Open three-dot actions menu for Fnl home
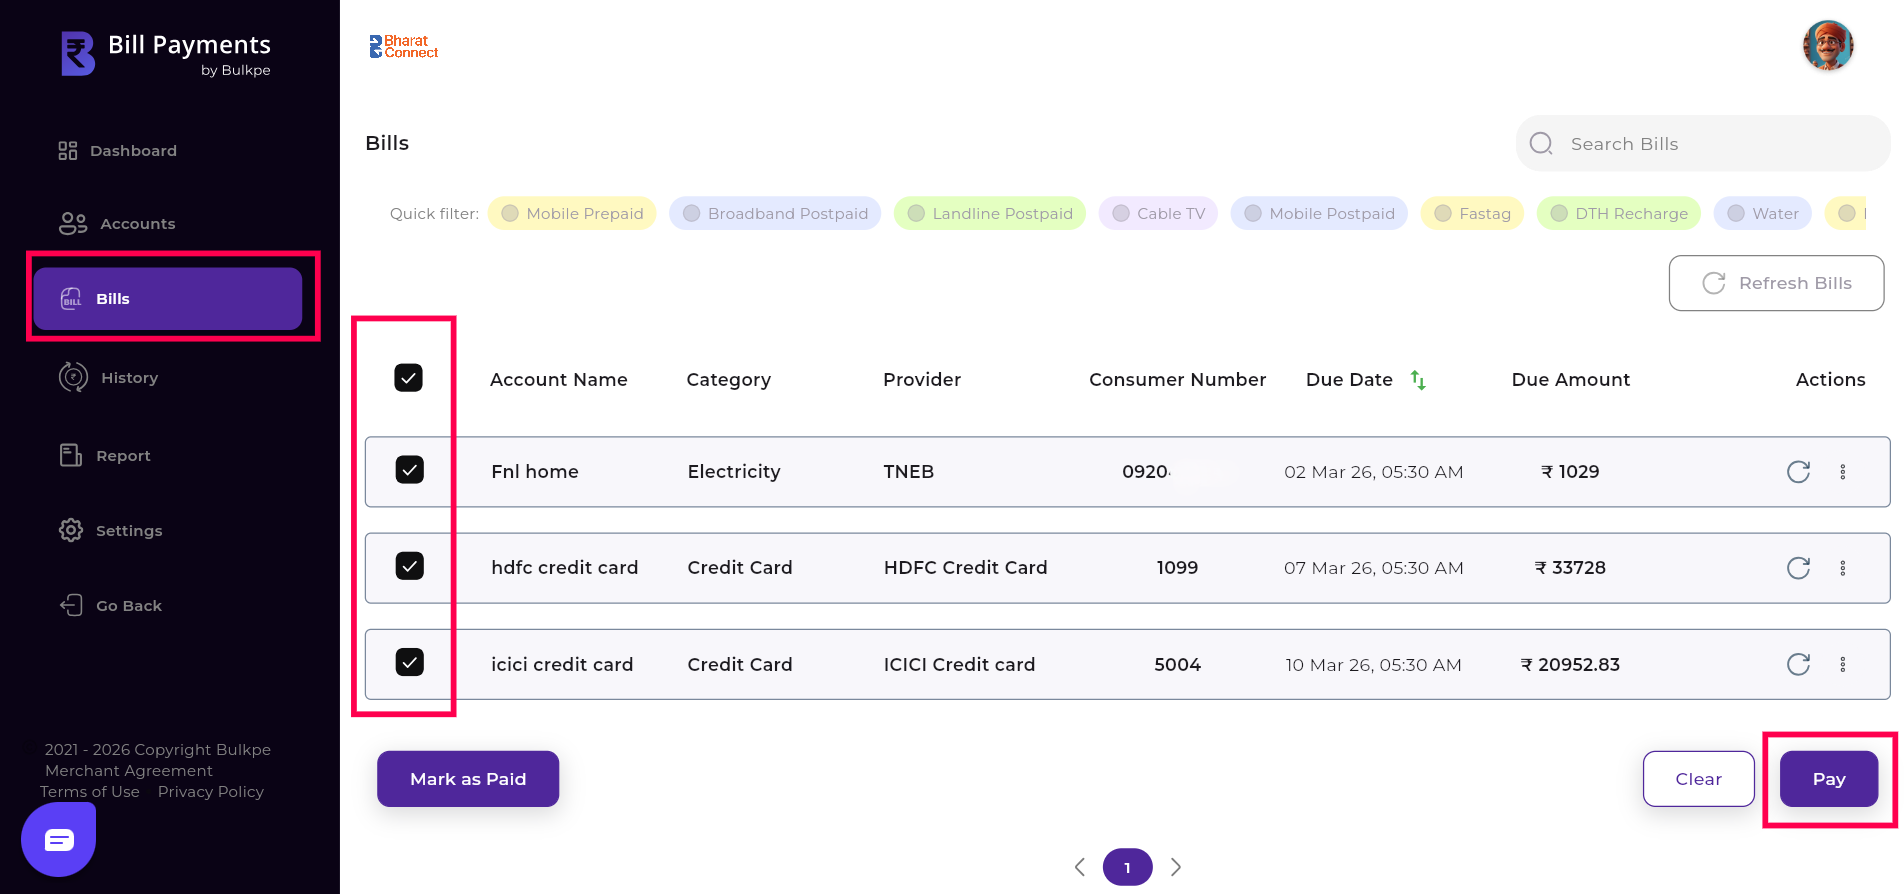This screenshot has height=894, width=1904. pyautogui.click(x=1842, y=472)
